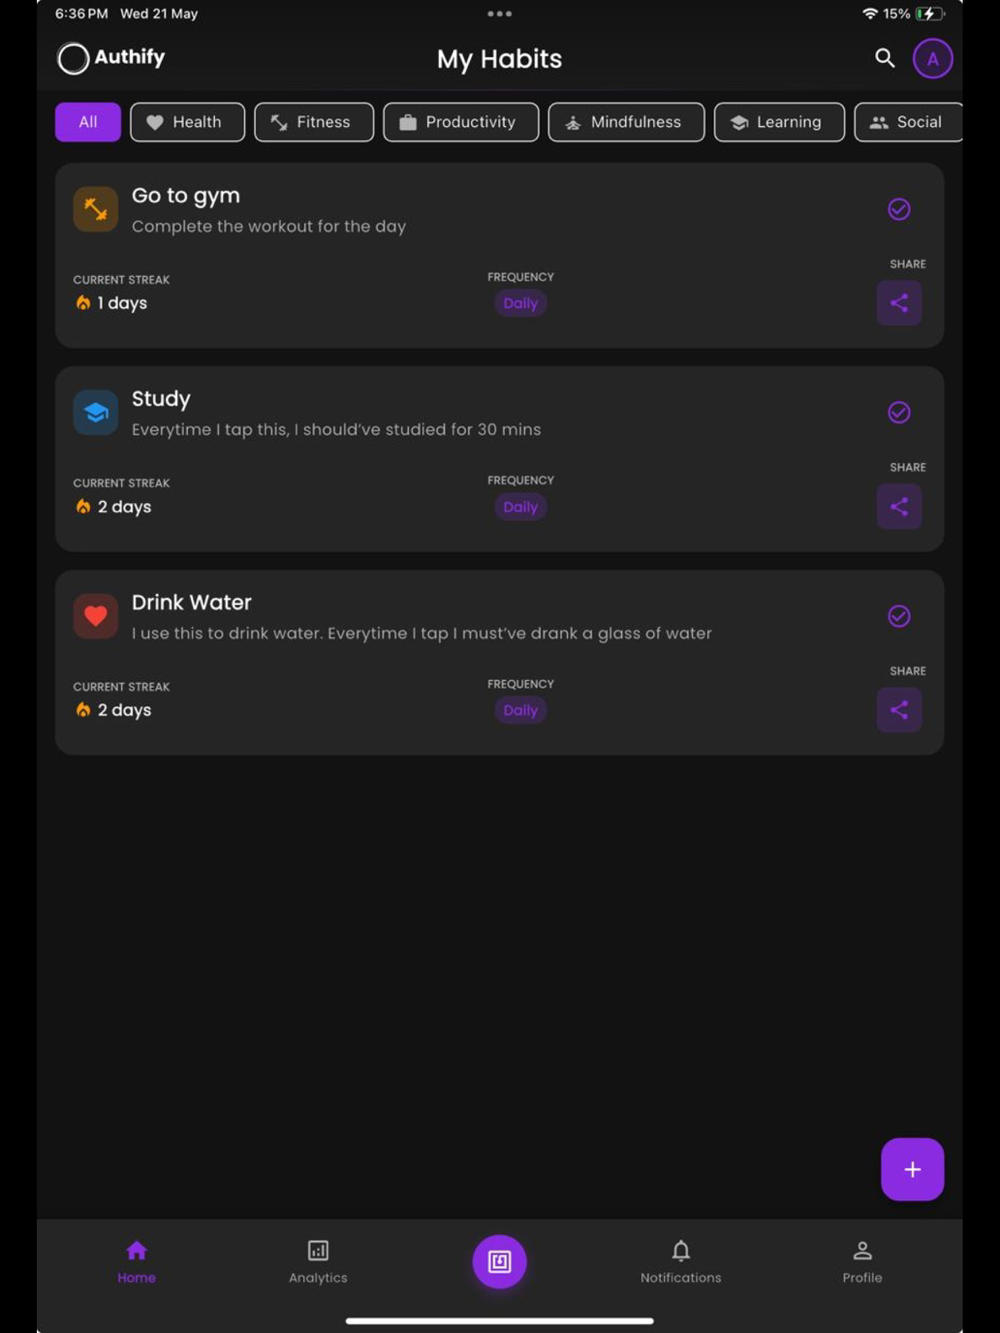Switch to the Mindfulness filter
Viewport: 1000px width, 1333px height.
pyautogui.click(x=625, y=122)
